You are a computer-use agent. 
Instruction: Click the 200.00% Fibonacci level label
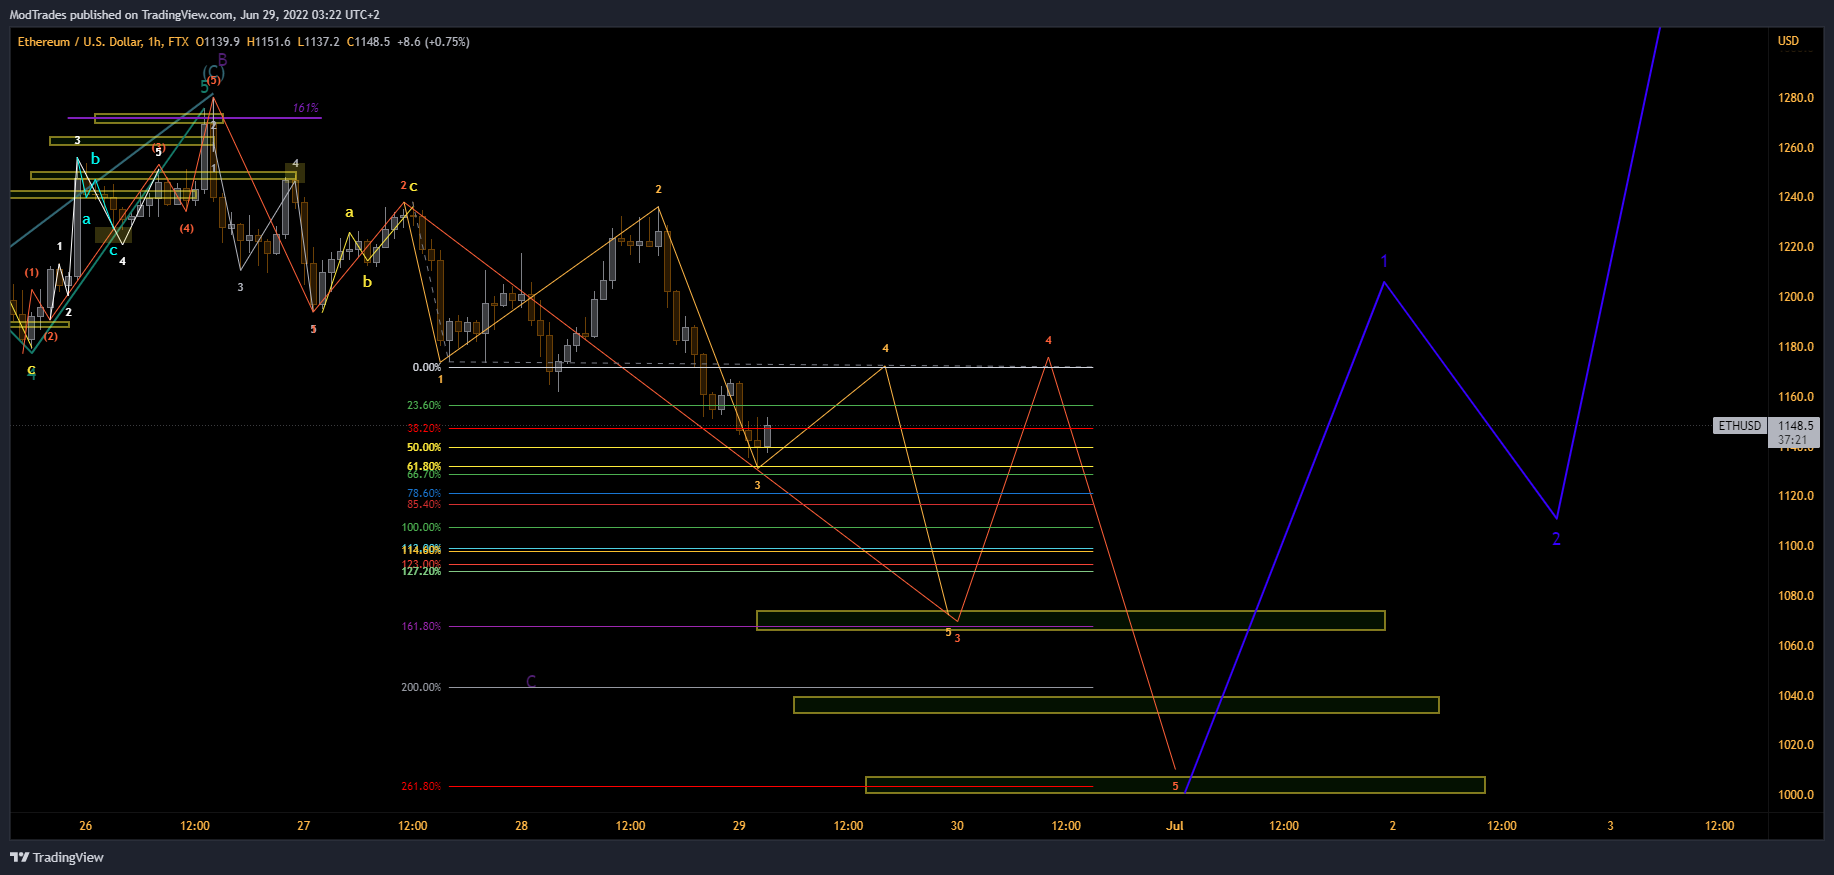pos(421,687)
